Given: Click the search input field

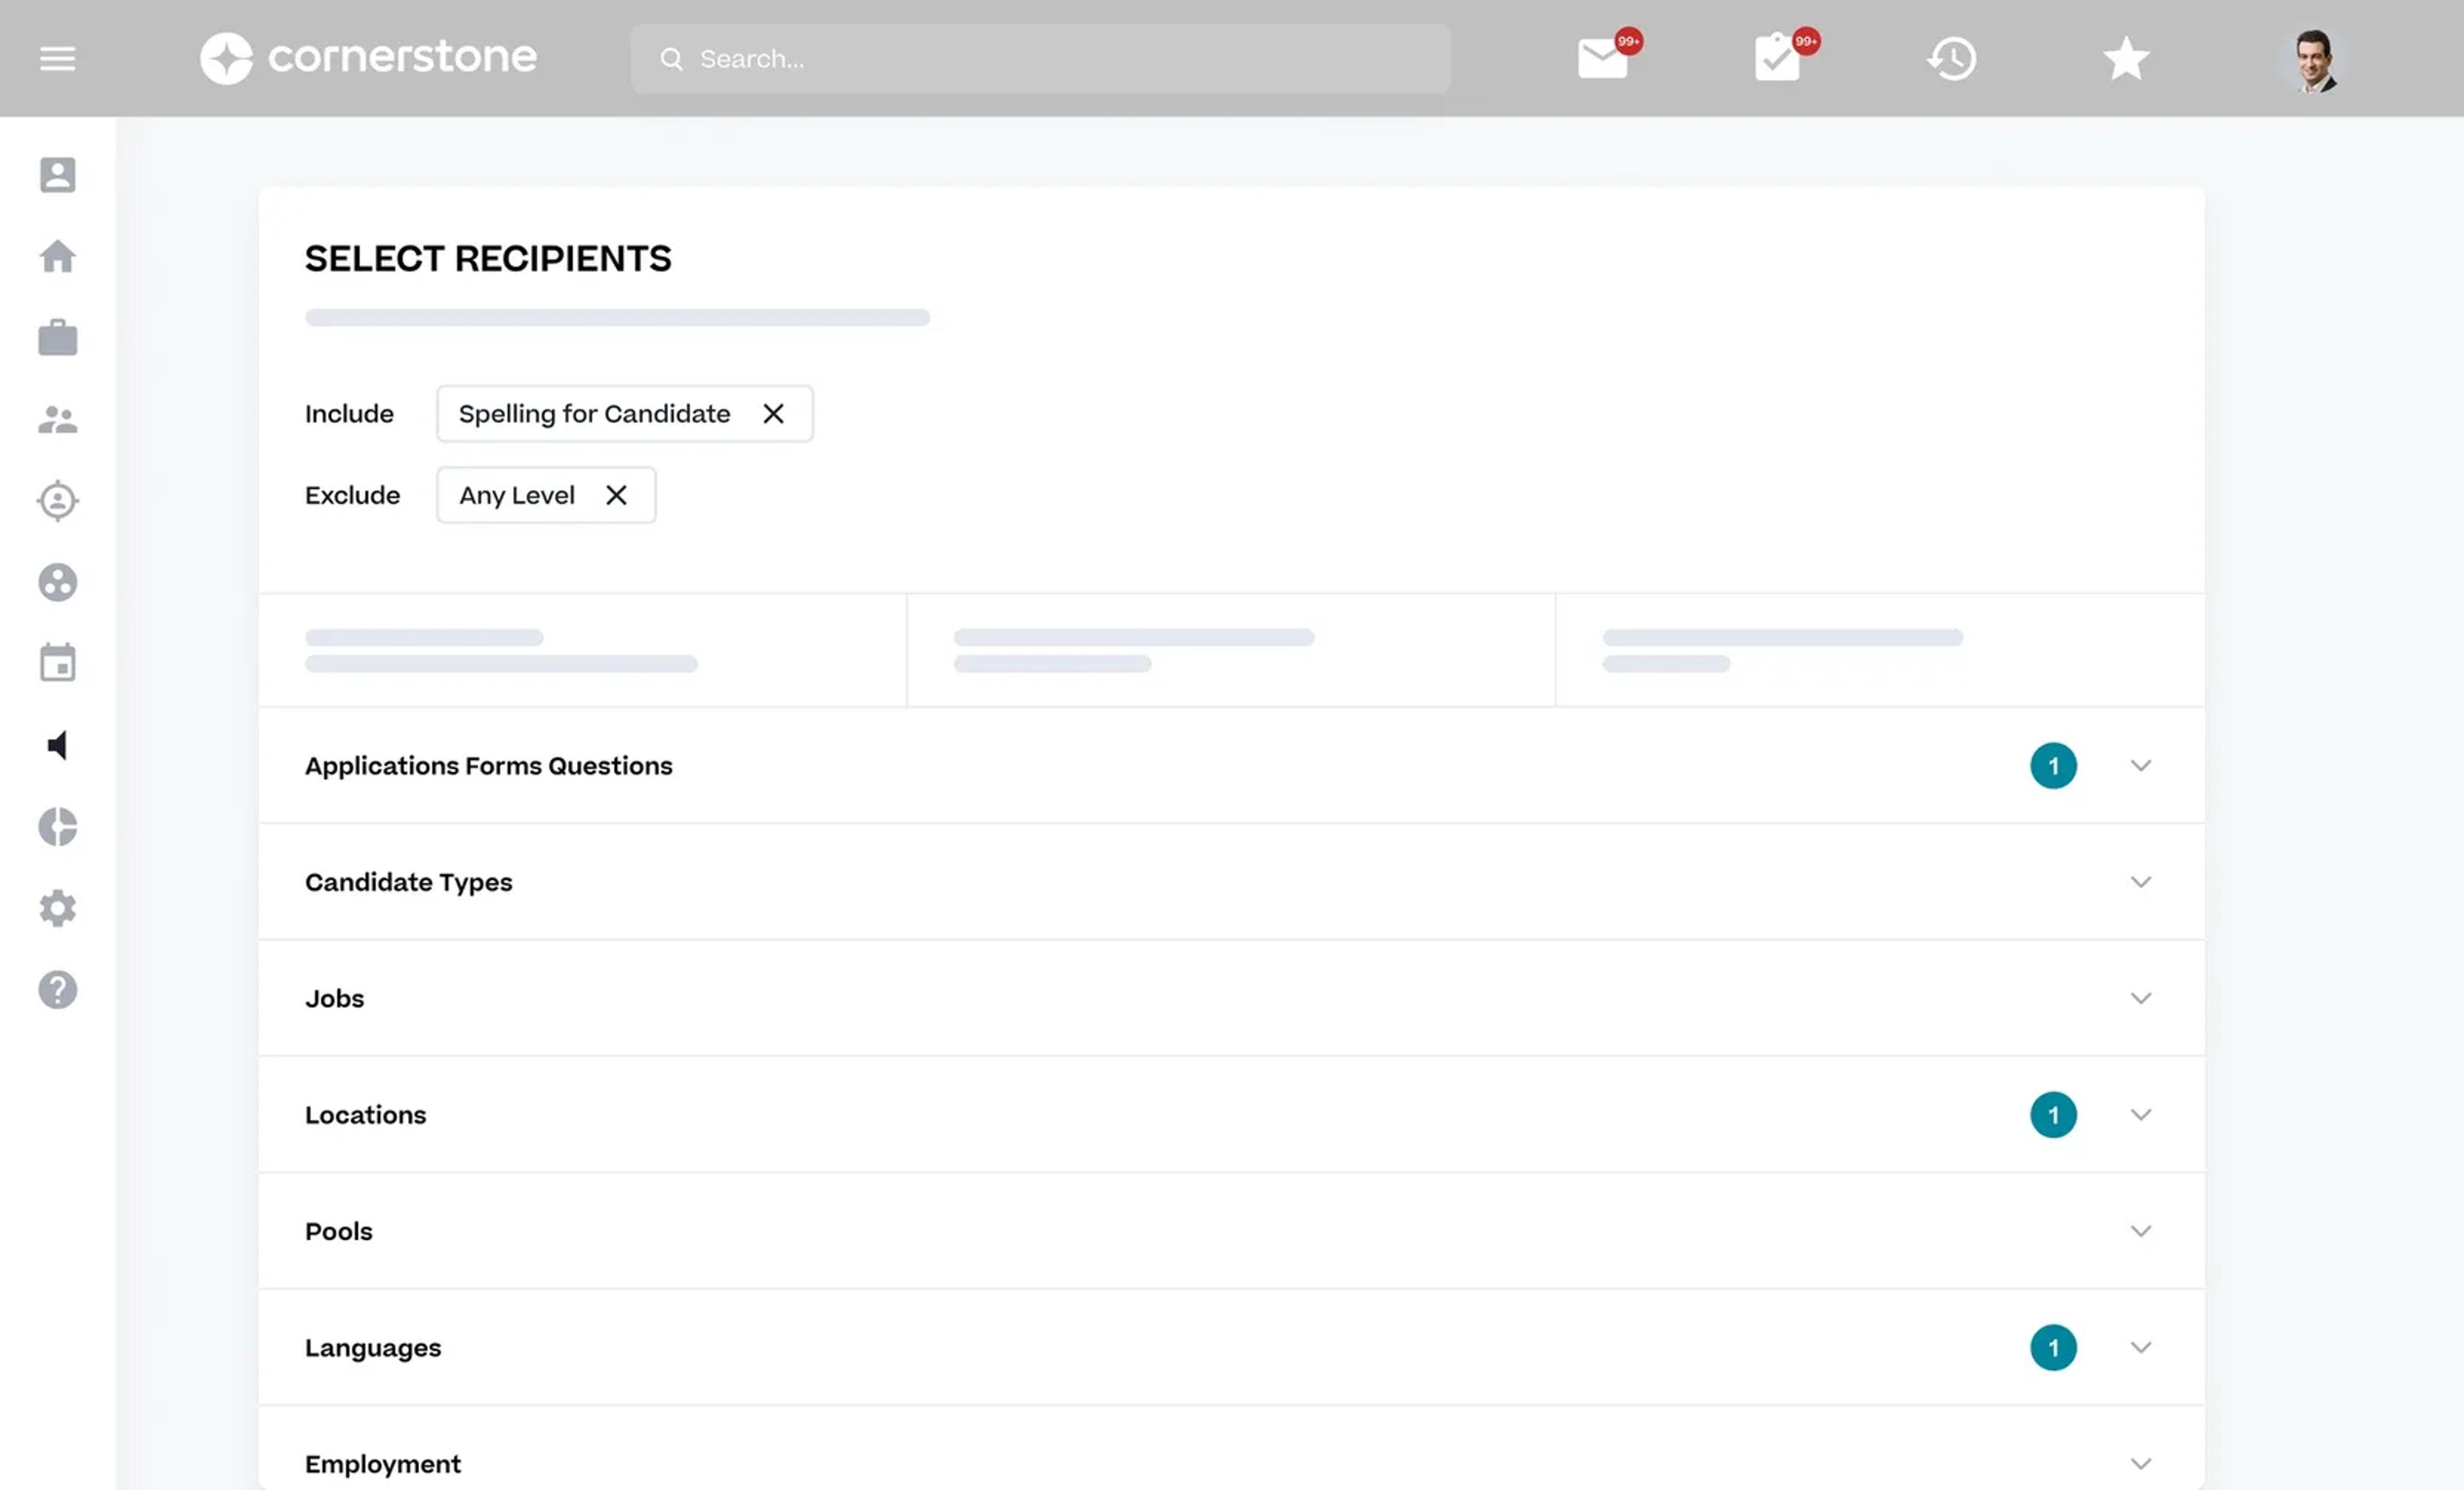Looking at the screenshot, I should tap(1040, 56).
